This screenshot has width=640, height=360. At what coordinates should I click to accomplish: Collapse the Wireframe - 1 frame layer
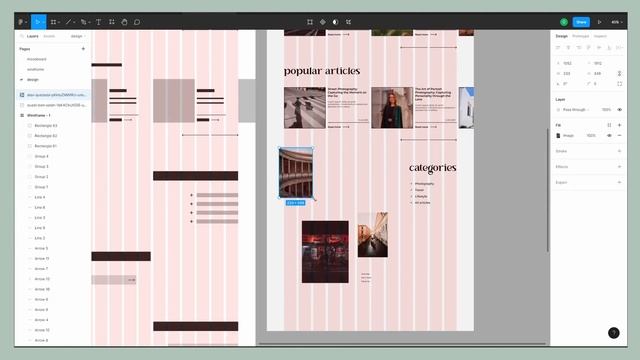[x=22, y=116]
